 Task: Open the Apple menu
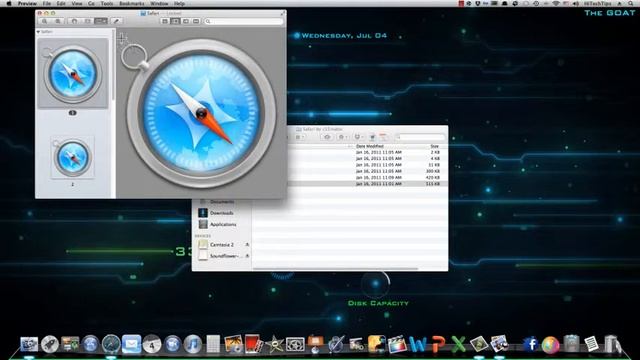(x=9, y=3)
